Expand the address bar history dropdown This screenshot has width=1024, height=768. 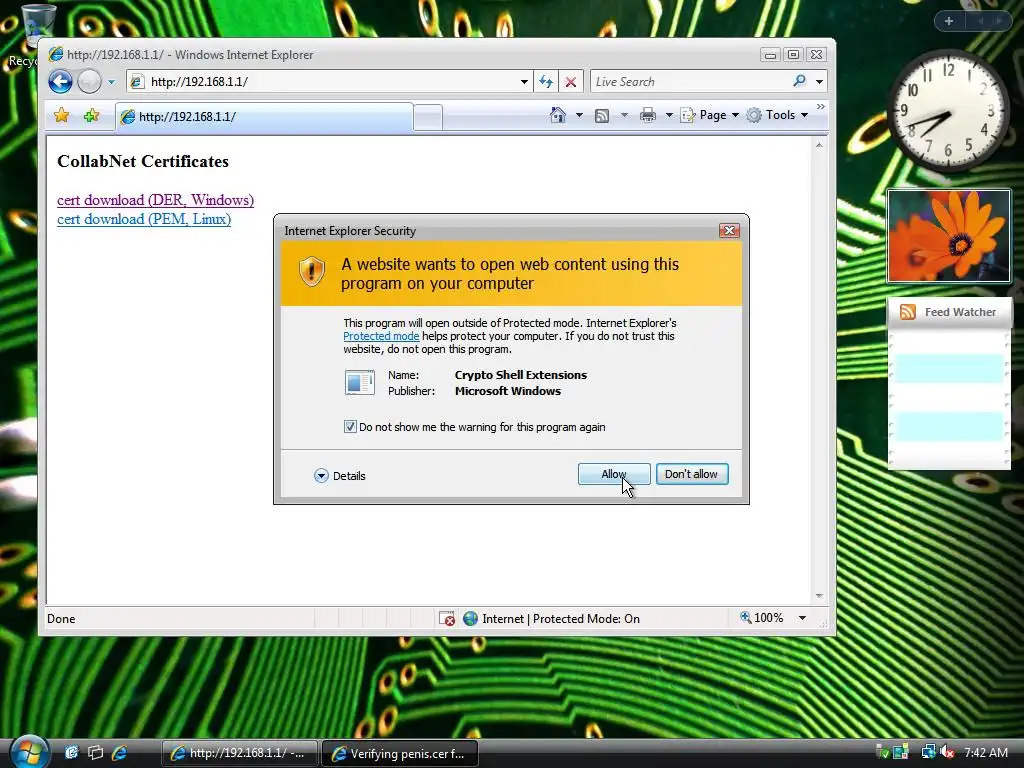click(x=524, y=82)
